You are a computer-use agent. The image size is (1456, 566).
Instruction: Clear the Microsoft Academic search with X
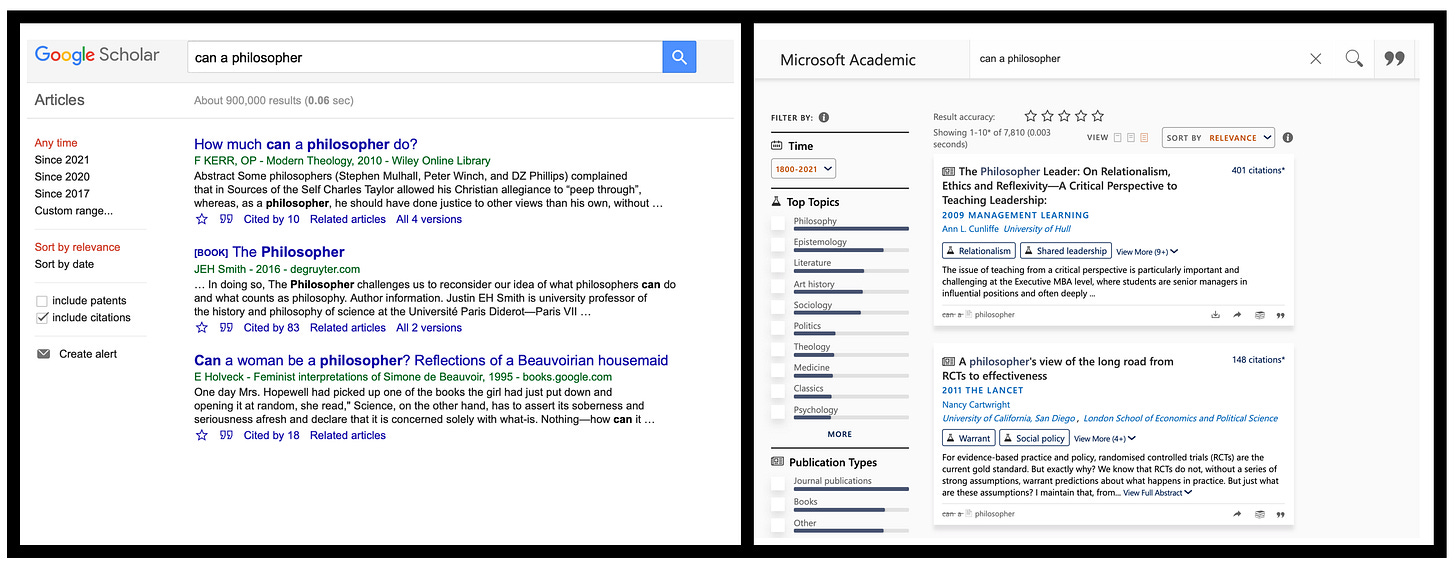pyautogui.click(x=1315, y=59)
